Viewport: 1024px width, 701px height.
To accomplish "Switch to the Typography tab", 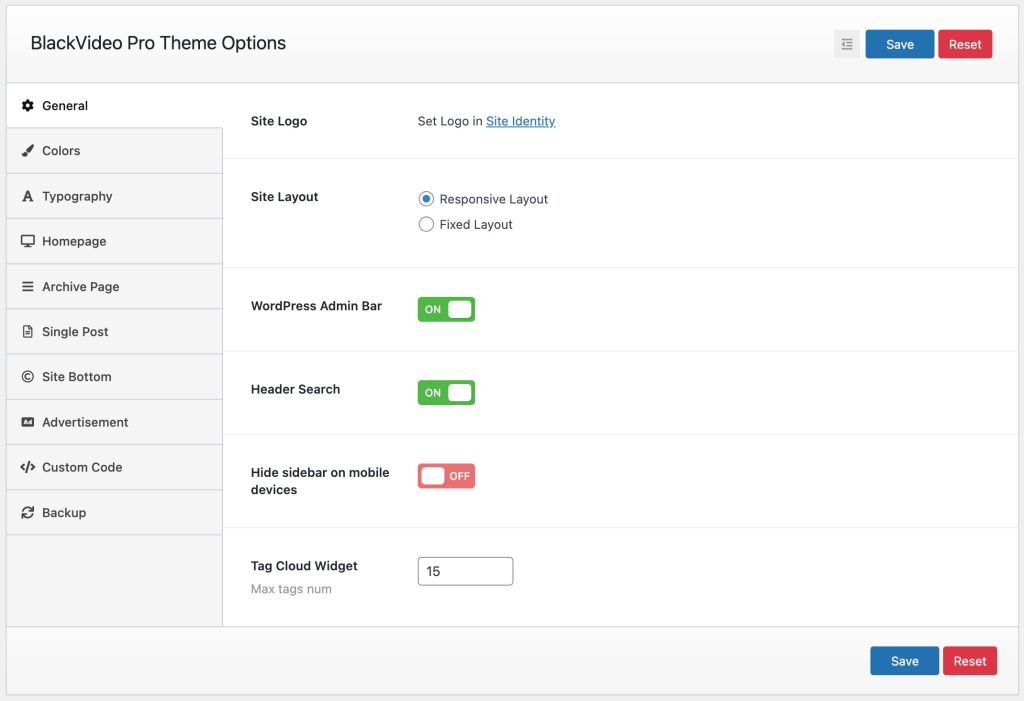I will [x=114, y=196].
